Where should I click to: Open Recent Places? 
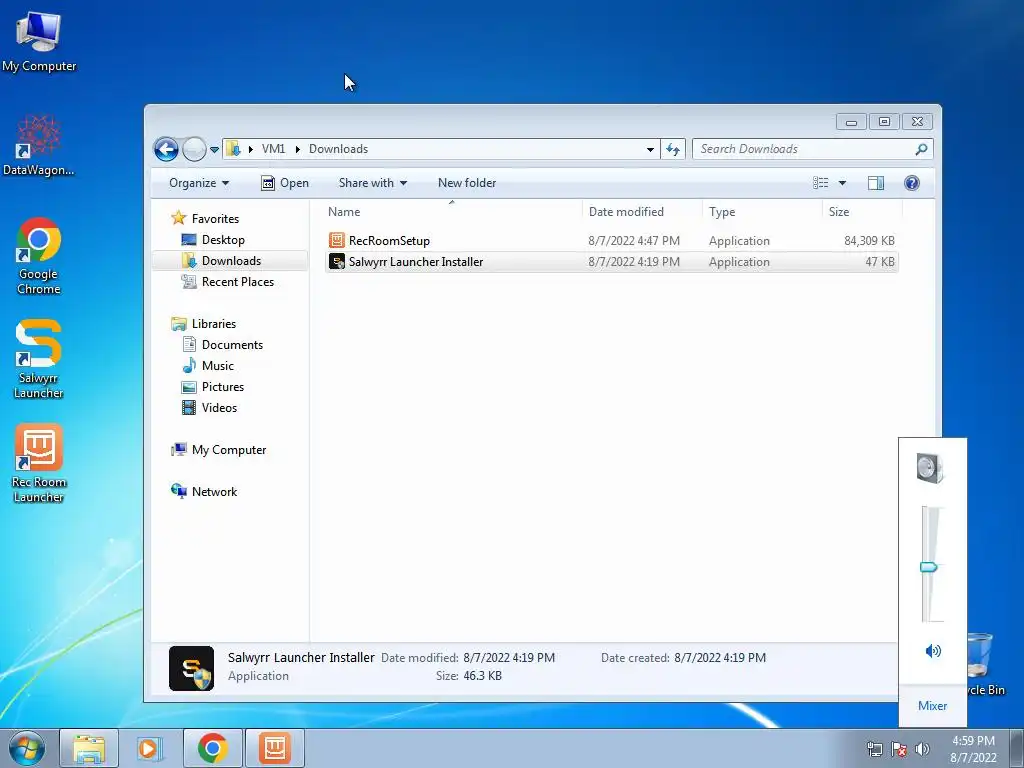click(227, 281)
